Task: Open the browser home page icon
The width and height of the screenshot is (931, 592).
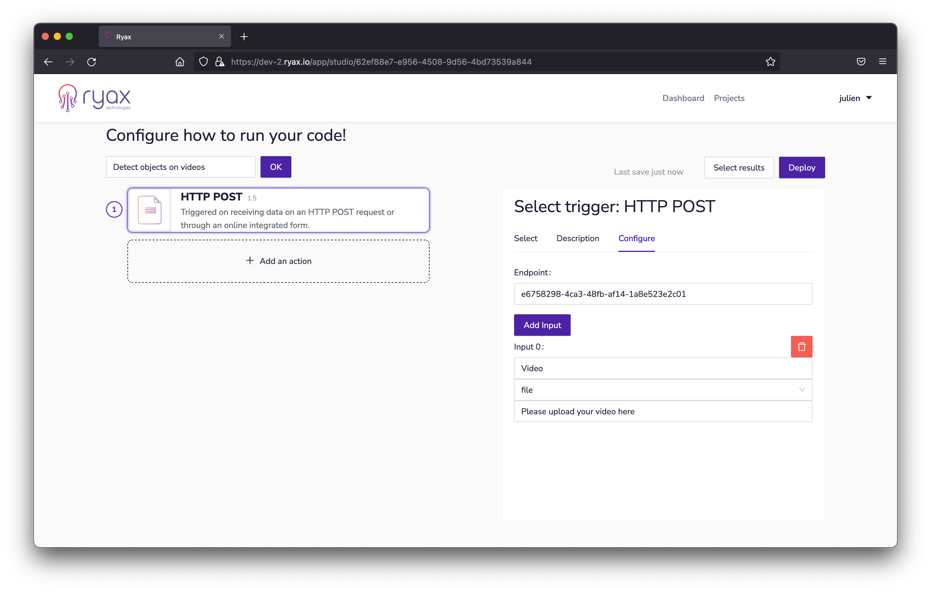Action: click(x=180, y=62)
